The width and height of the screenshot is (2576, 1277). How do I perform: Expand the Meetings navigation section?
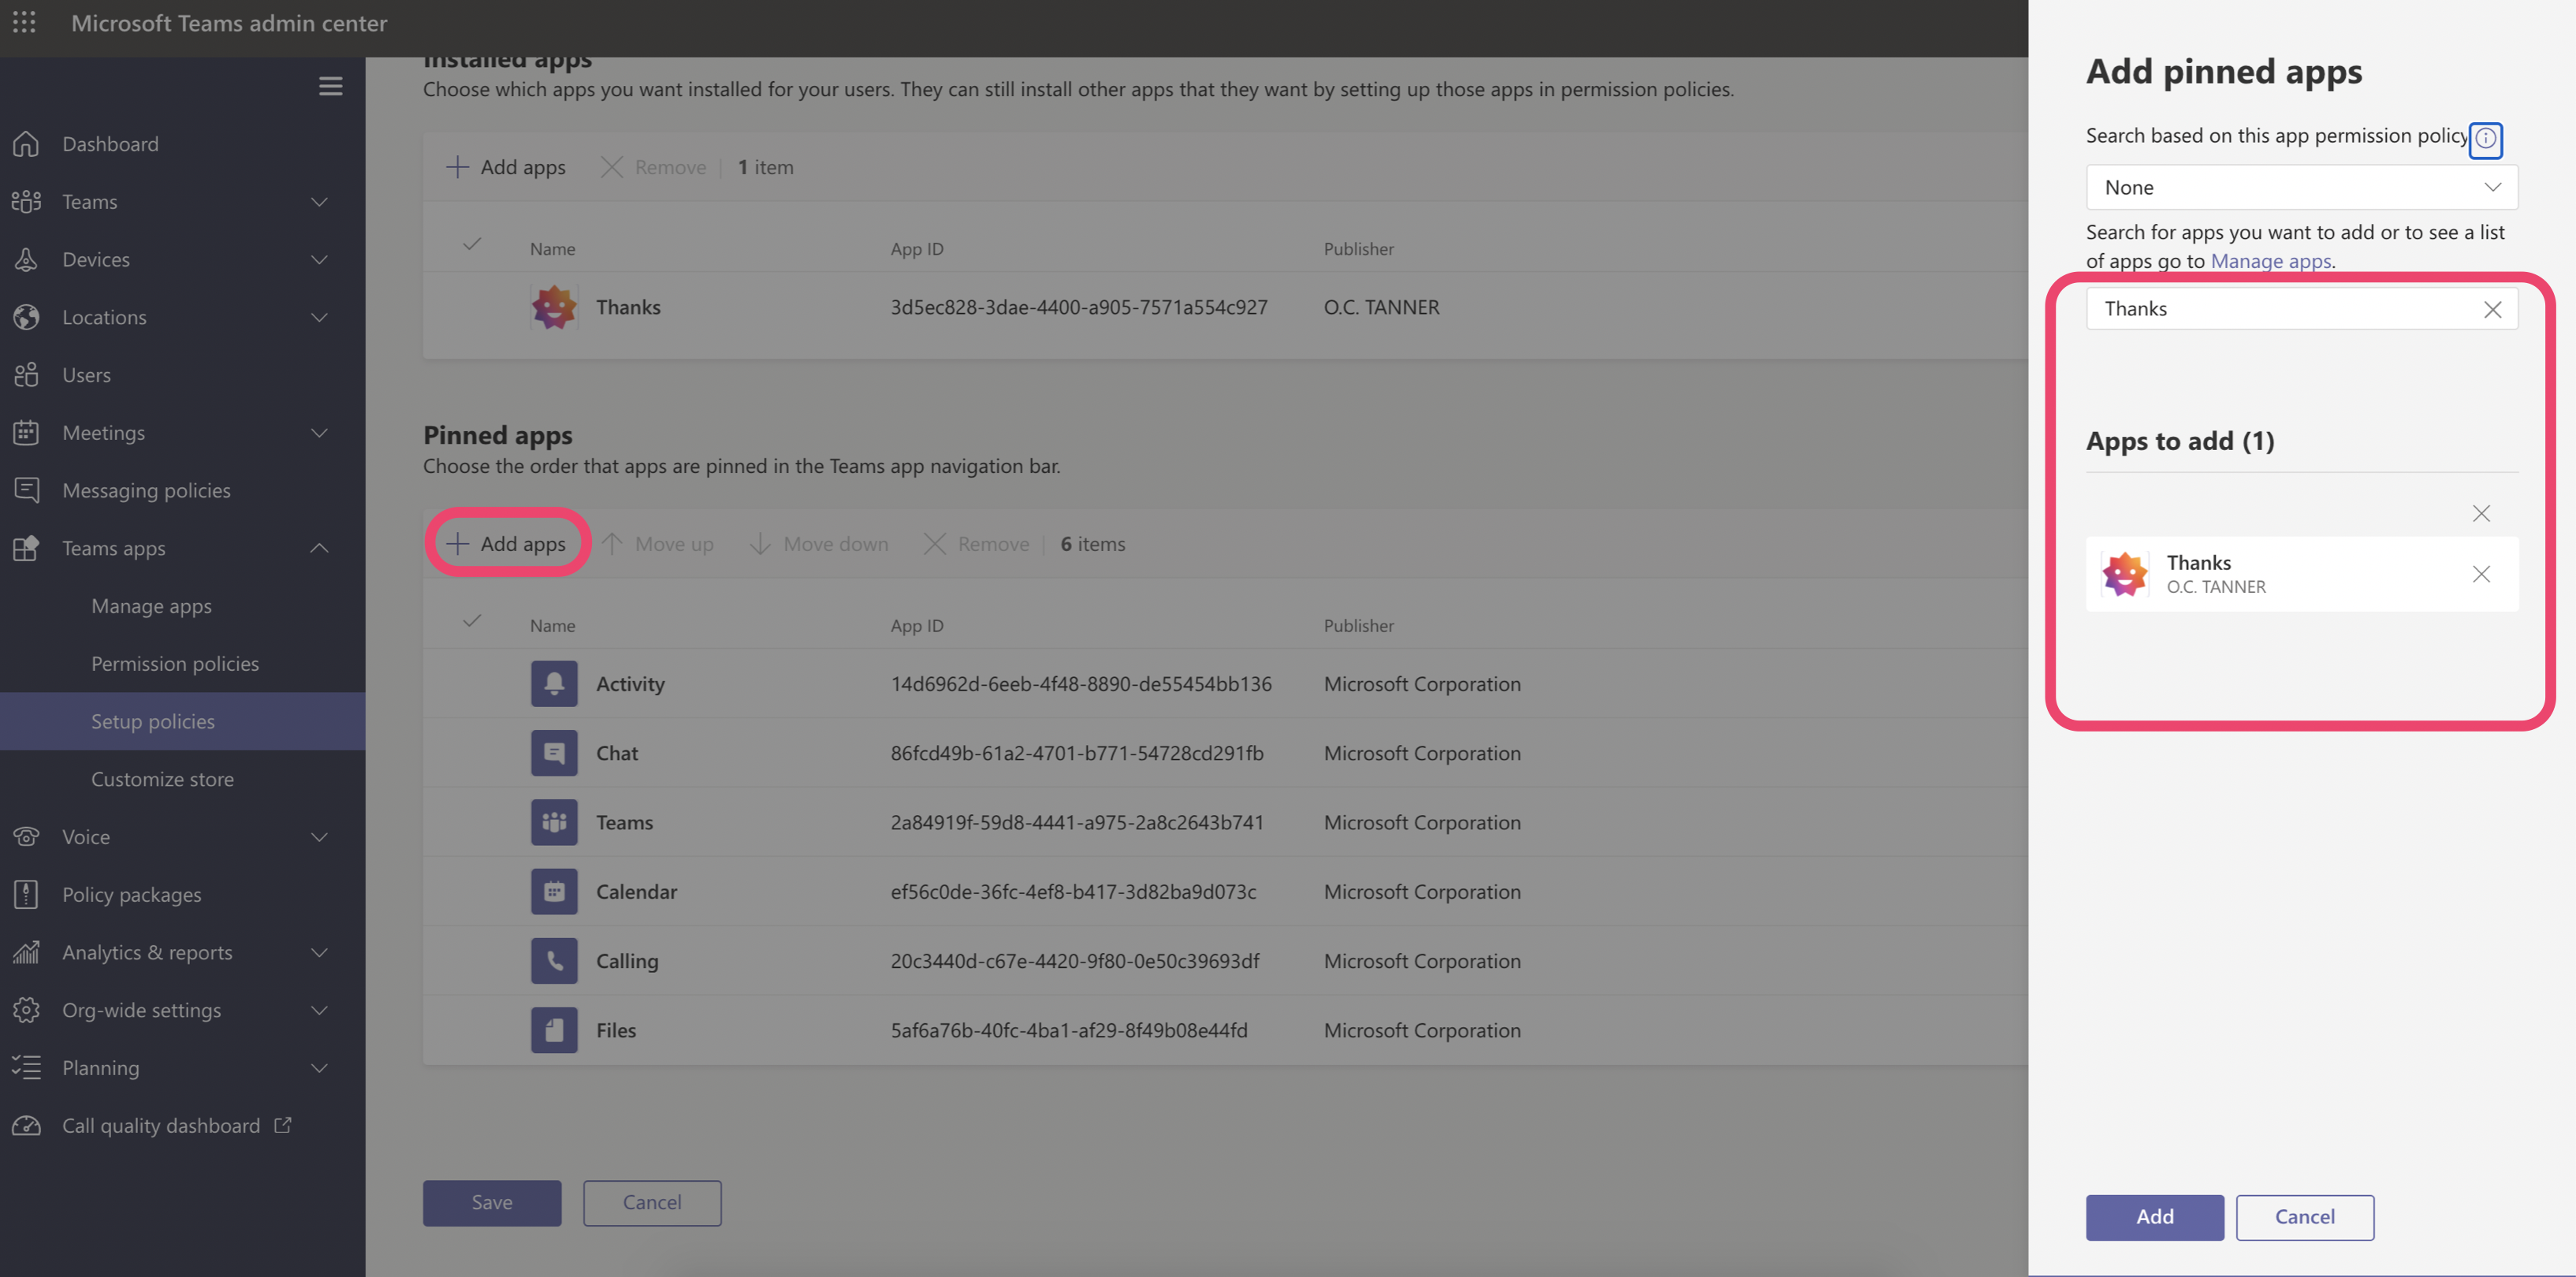(319, 433)
